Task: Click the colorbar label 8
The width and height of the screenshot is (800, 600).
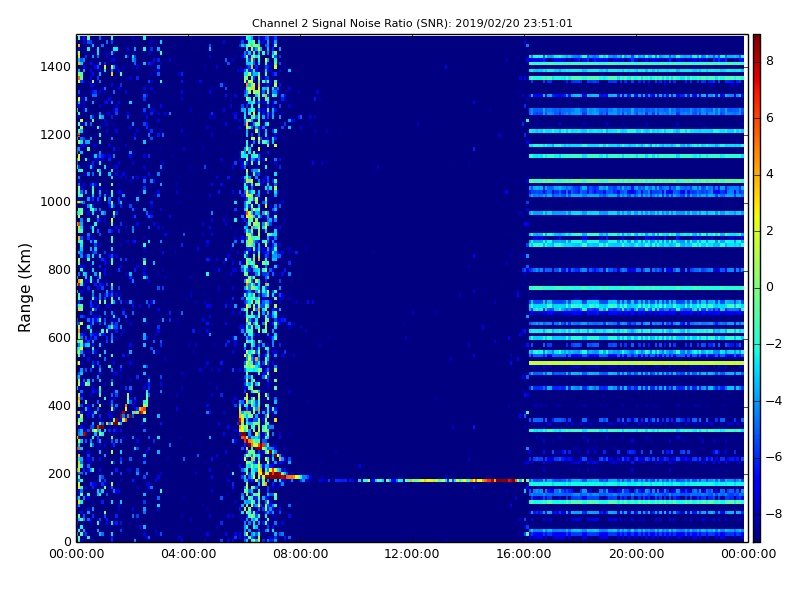Action: [x=770, y=61]
